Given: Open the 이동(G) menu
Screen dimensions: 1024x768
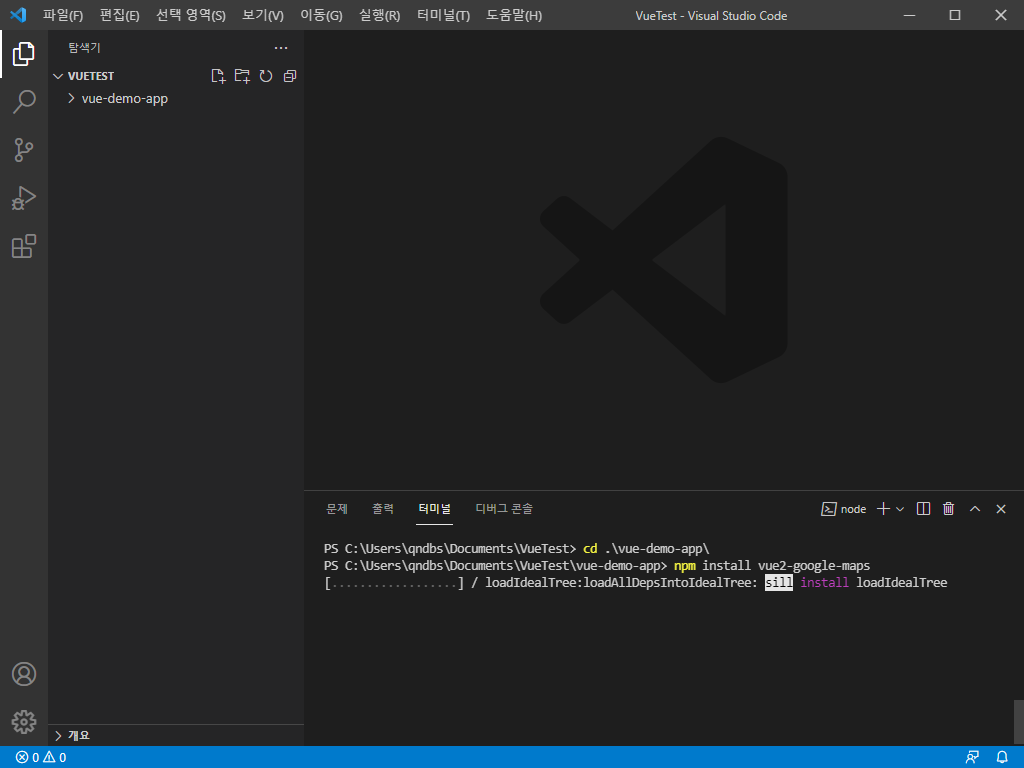Looking at the screenshot, I should [x=321, y=15].
